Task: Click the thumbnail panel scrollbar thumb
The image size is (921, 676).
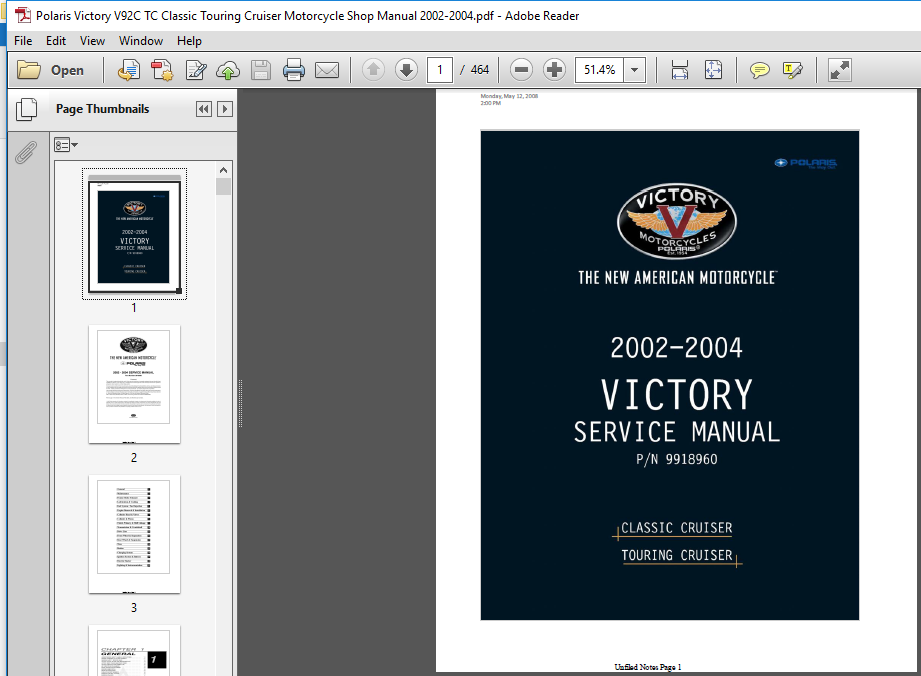Action: click(x=223, y=186)
